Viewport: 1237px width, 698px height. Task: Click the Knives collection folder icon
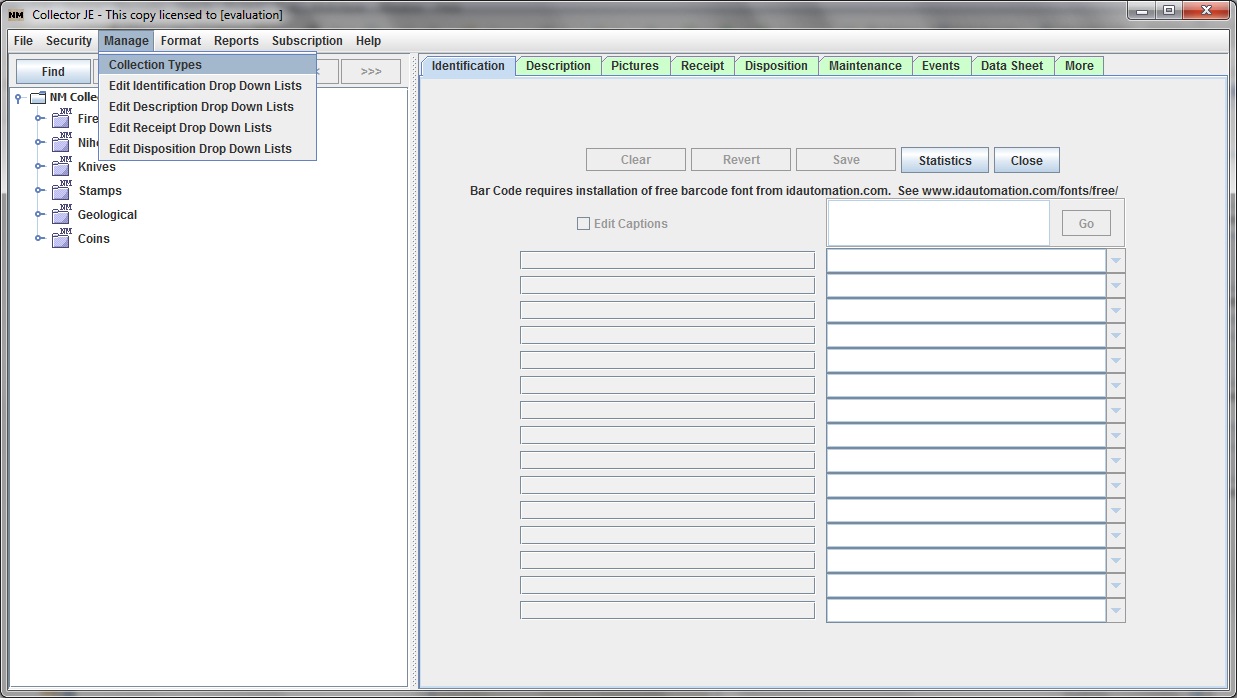point(61,167)
